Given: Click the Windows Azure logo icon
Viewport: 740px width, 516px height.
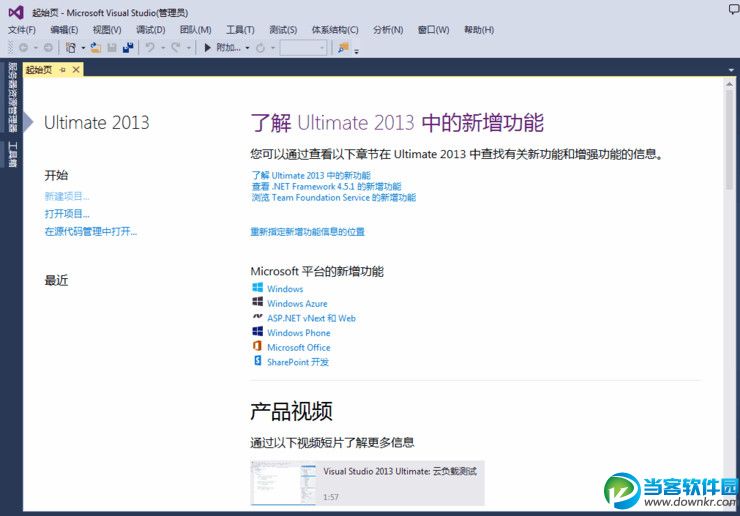Looking at the screenshot, I should 257,302.
